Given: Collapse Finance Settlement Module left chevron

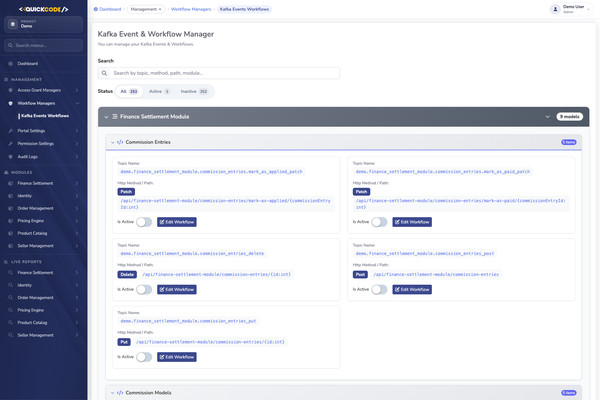Looking at the screenshot, I should 106,117.
